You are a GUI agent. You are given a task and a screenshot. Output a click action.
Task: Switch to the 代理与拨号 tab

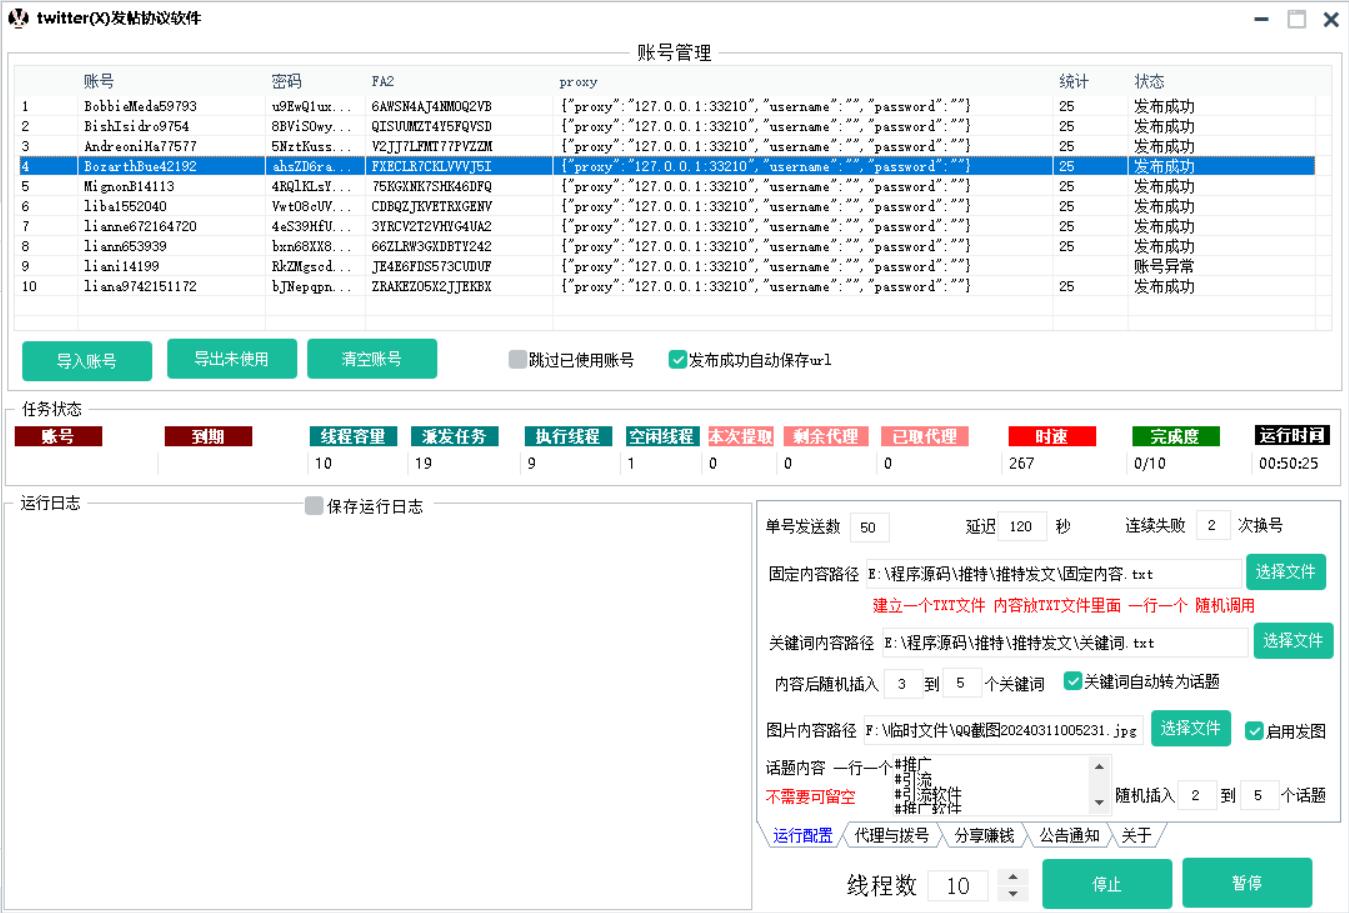tap(891, 835)
